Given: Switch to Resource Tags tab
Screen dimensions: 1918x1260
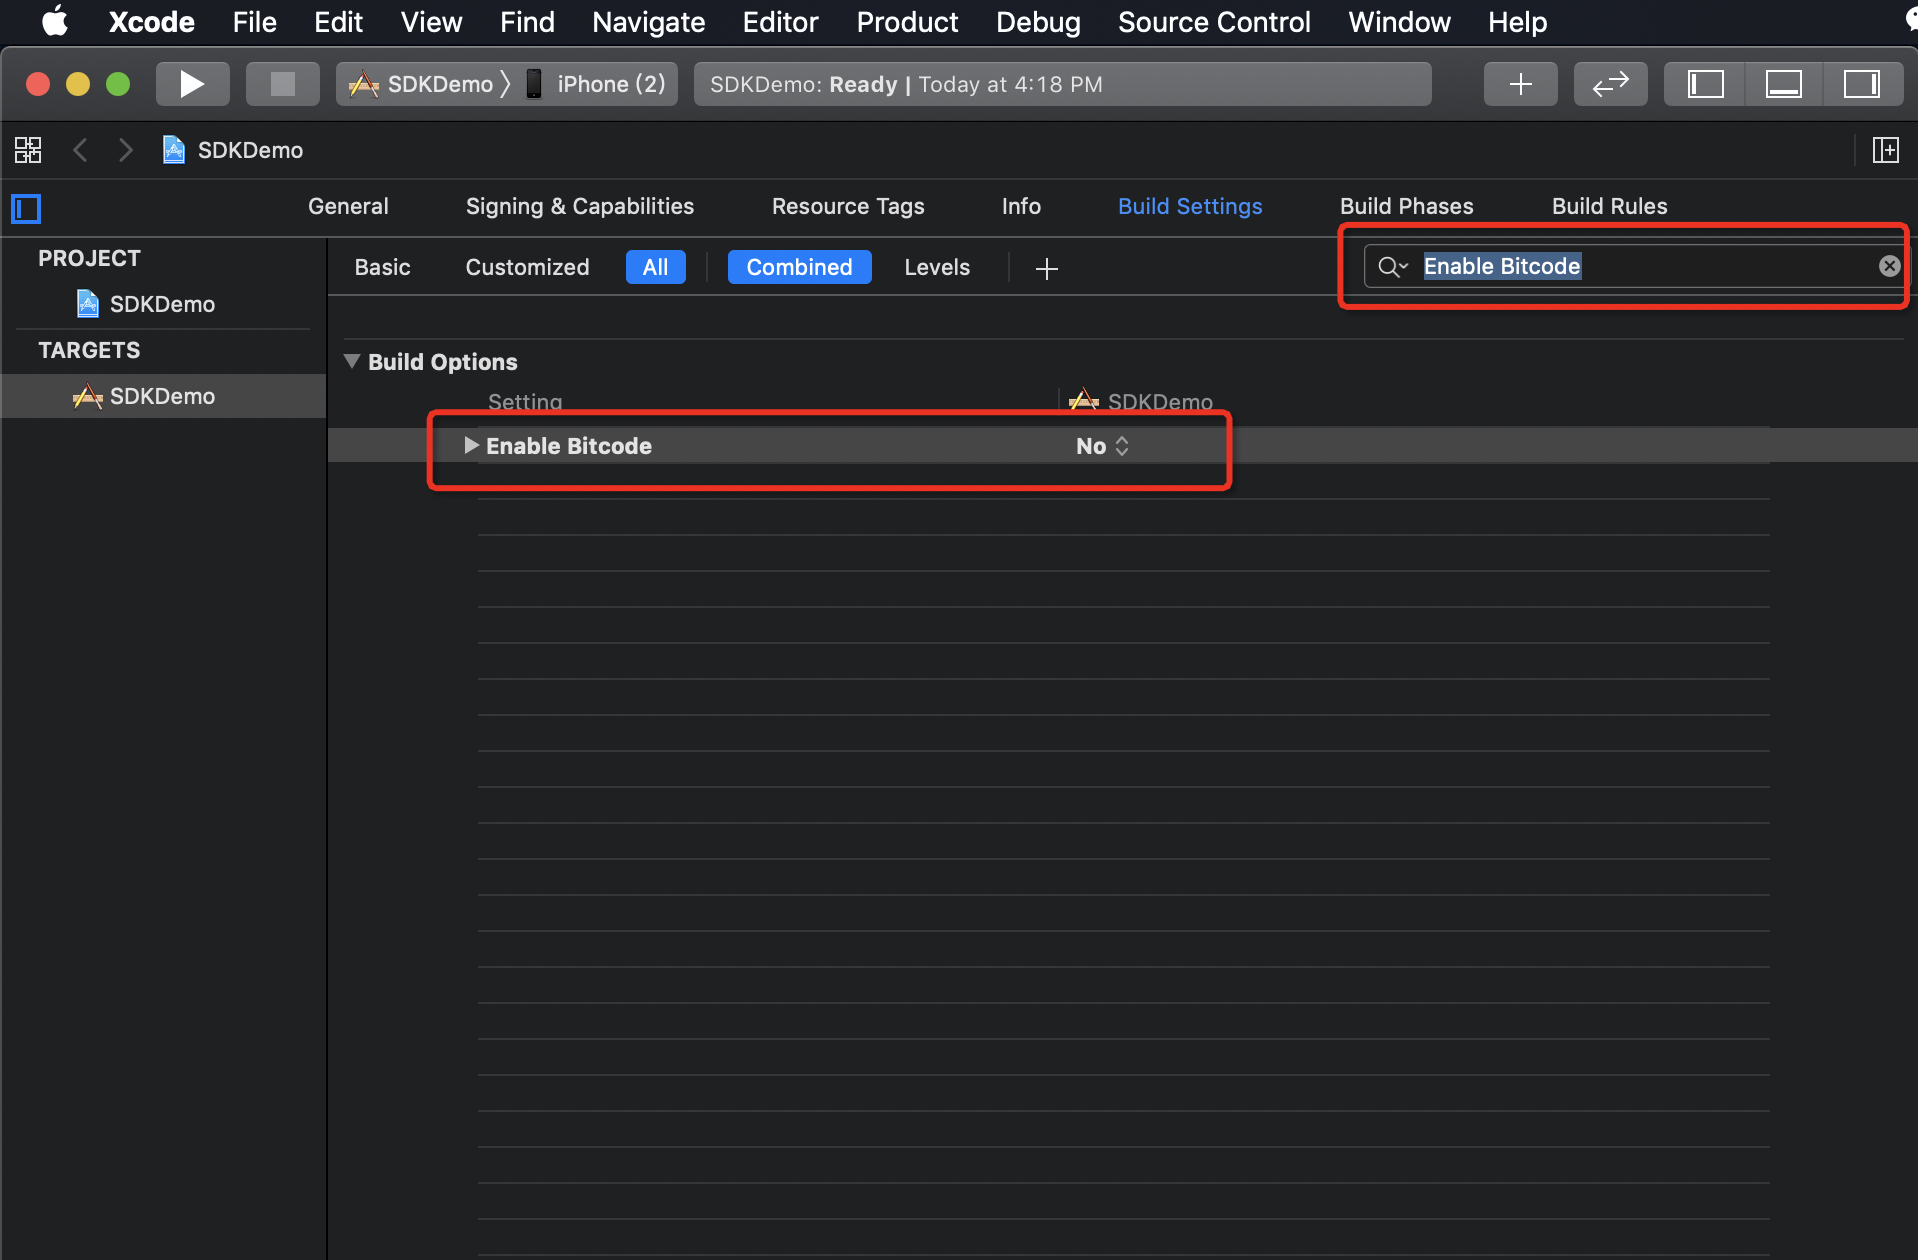Looking at the screenshot, I should tap(848, 206).
